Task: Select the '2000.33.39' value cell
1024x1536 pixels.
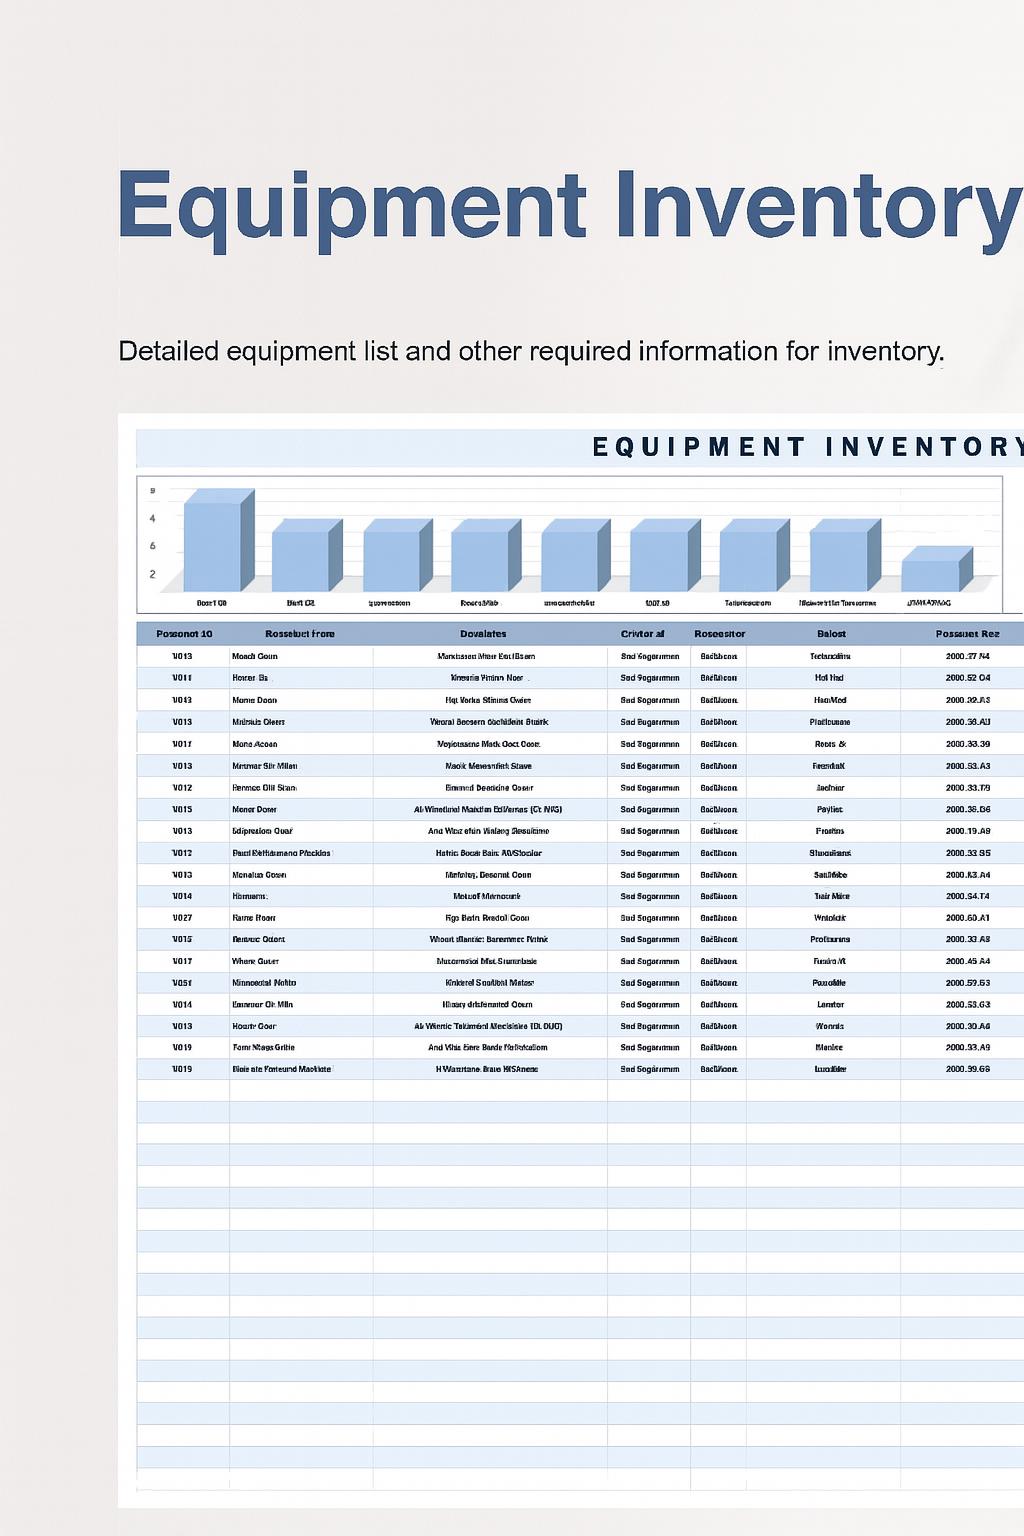Action: (x=968, y=744)
